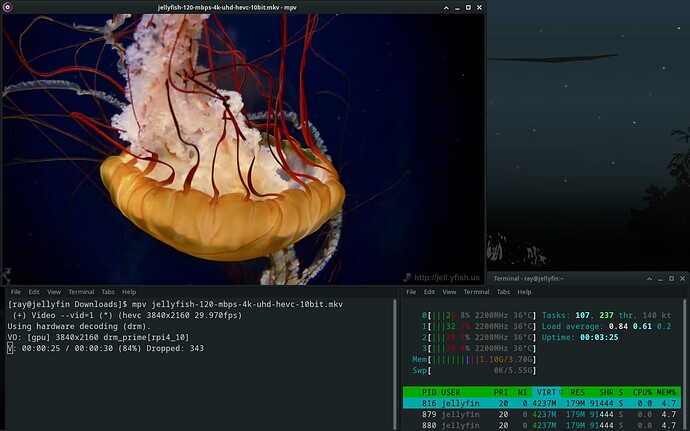Click the Load average line in htop
The width and height of the screenshot is (690, 431).
click(x=606, y=326)
